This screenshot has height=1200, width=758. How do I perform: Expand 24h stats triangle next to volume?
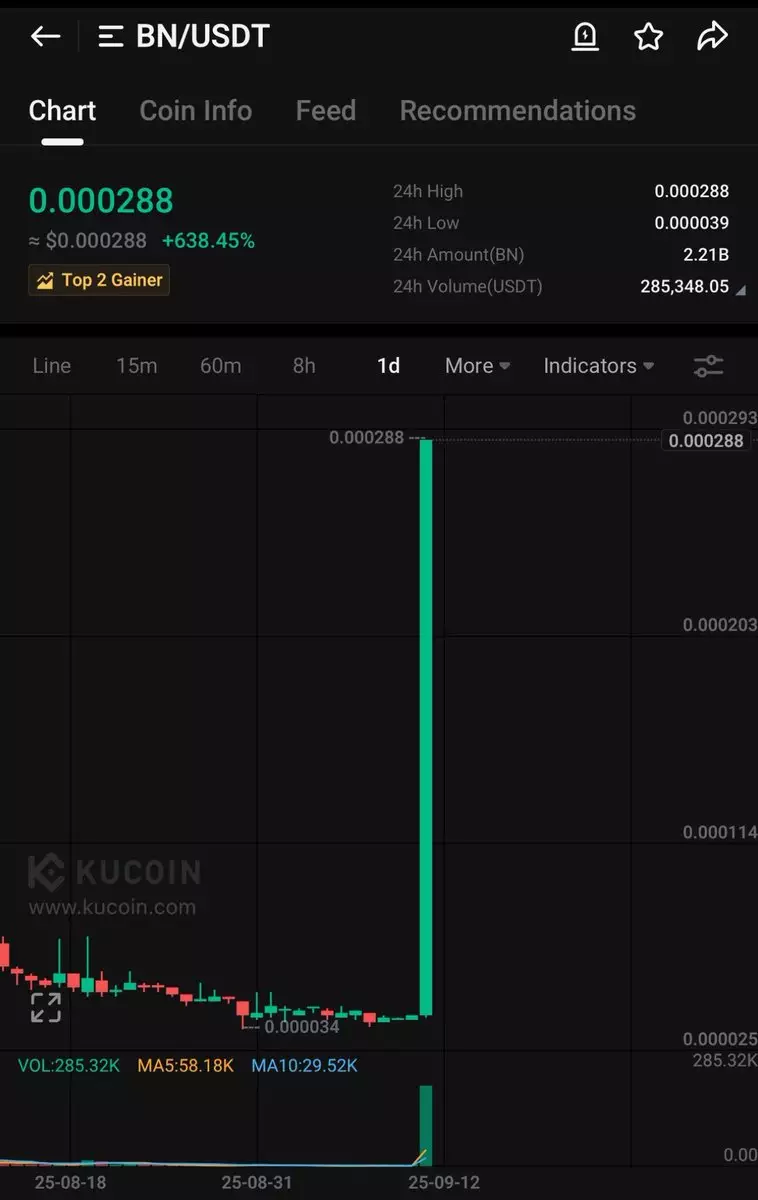(x=740, y=291)
